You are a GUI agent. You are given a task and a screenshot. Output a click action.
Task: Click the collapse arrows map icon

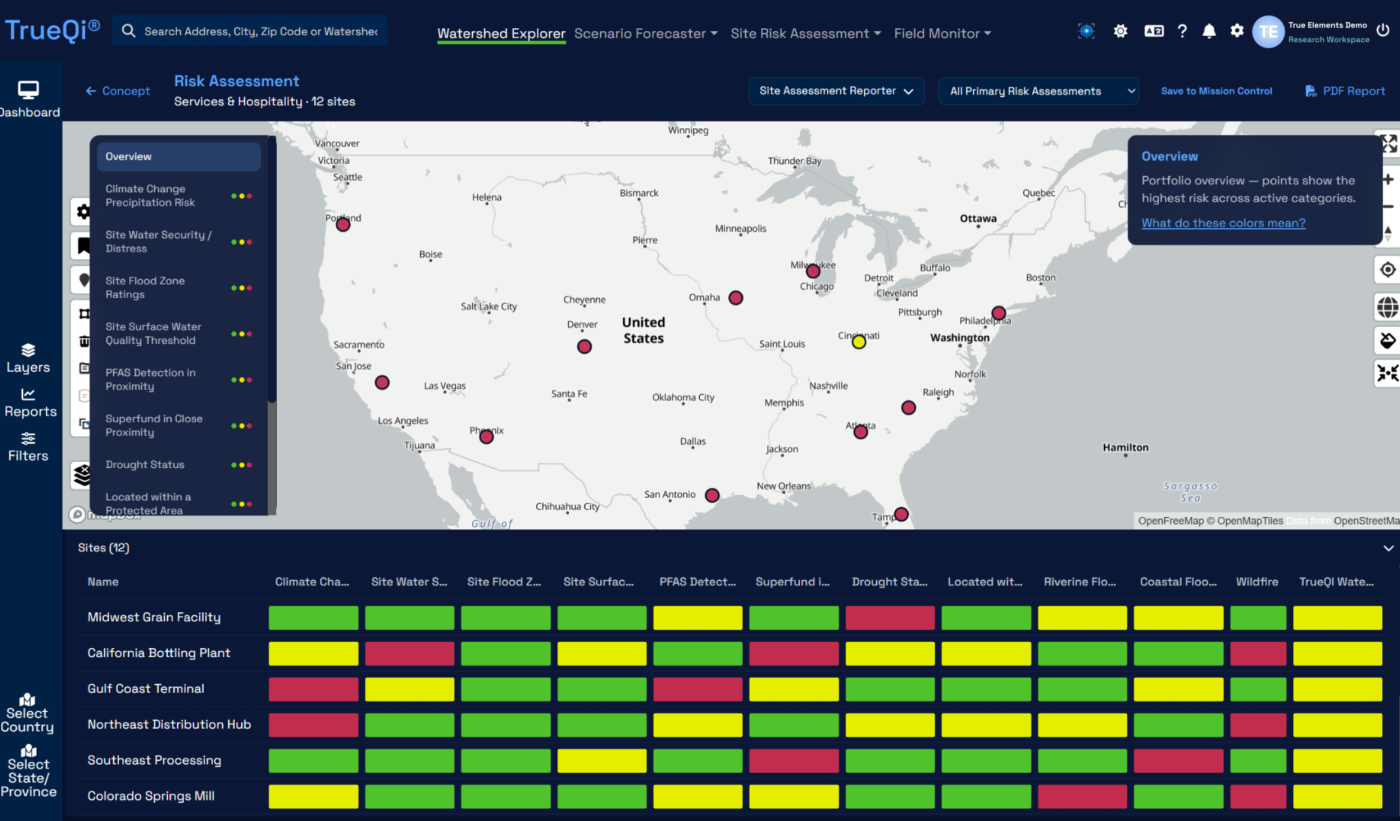1388,373
